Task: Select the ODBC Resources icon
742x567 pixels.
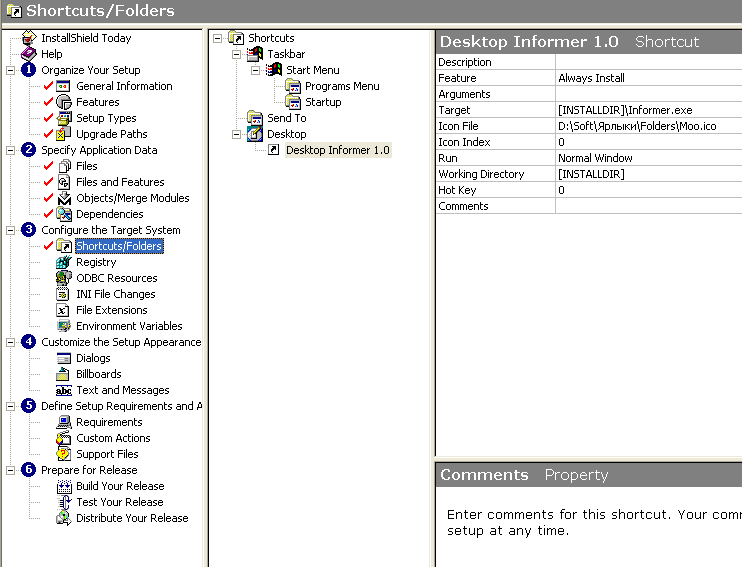Action: click(x=63, y=278)
